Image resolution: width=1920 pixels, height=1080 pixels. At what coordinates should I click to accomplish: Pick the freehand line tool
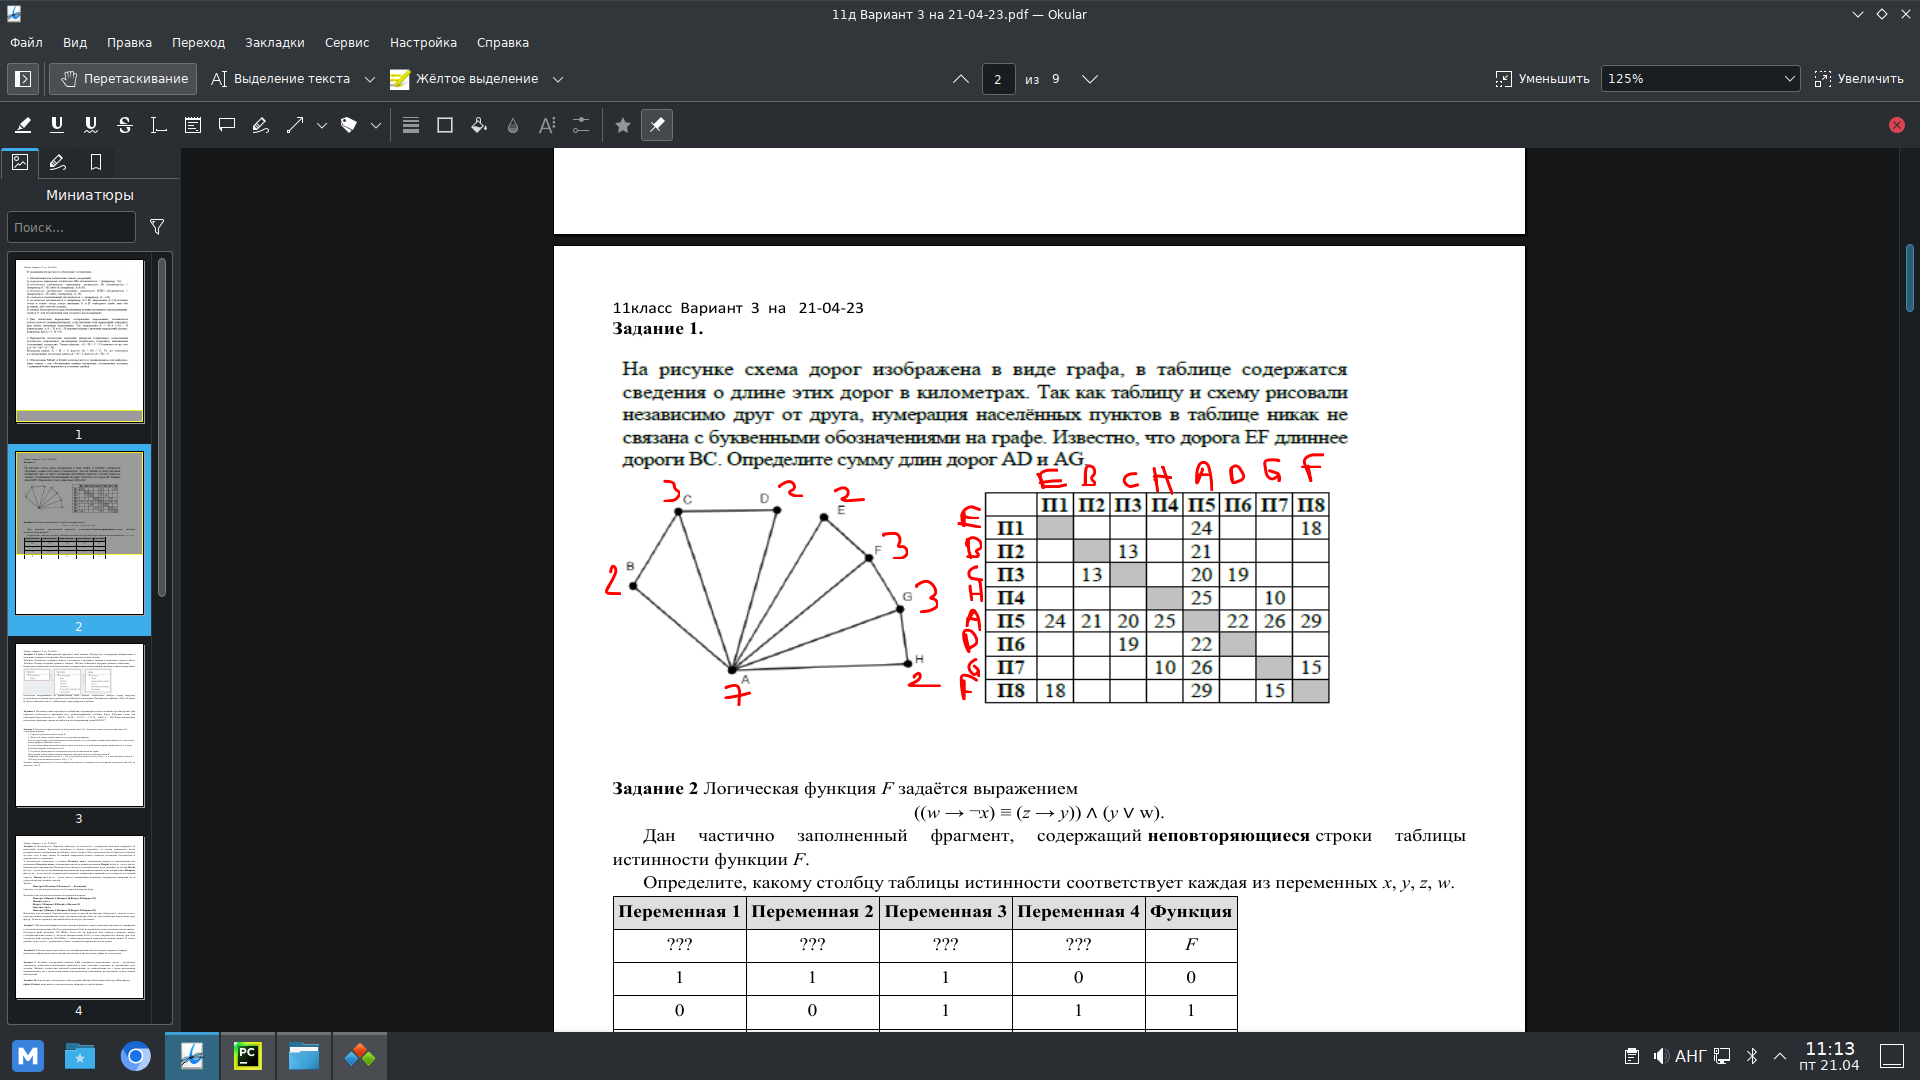[x=261, y=125]
